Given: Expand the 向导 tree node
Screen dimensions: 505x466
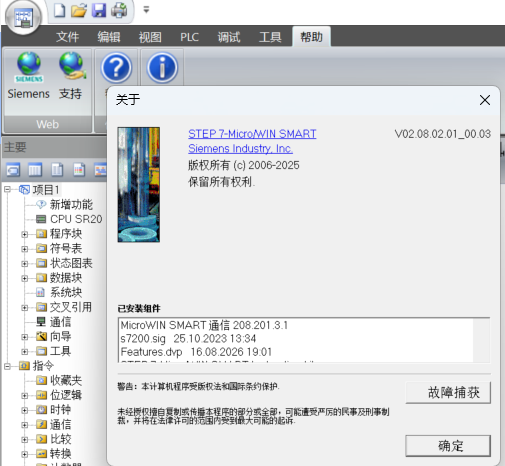Looking at the screenshot, I should (x=24, y=337).
